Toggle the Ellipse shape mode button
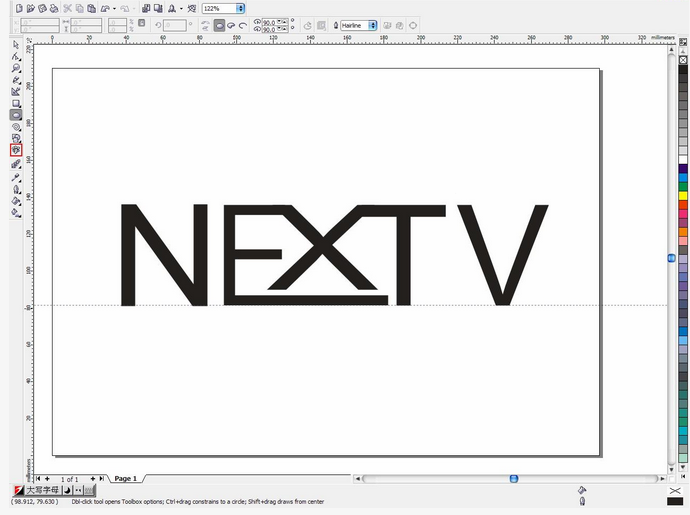 (x=219, y=26)
